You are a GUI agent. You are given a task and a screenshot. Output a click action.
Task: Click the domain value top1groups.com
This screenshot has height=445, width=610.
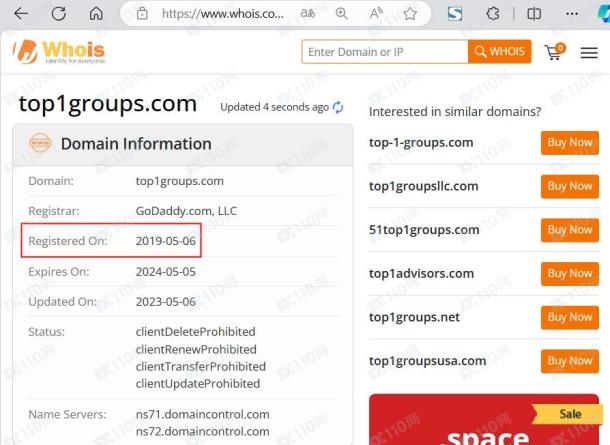(x=179, y=181)
